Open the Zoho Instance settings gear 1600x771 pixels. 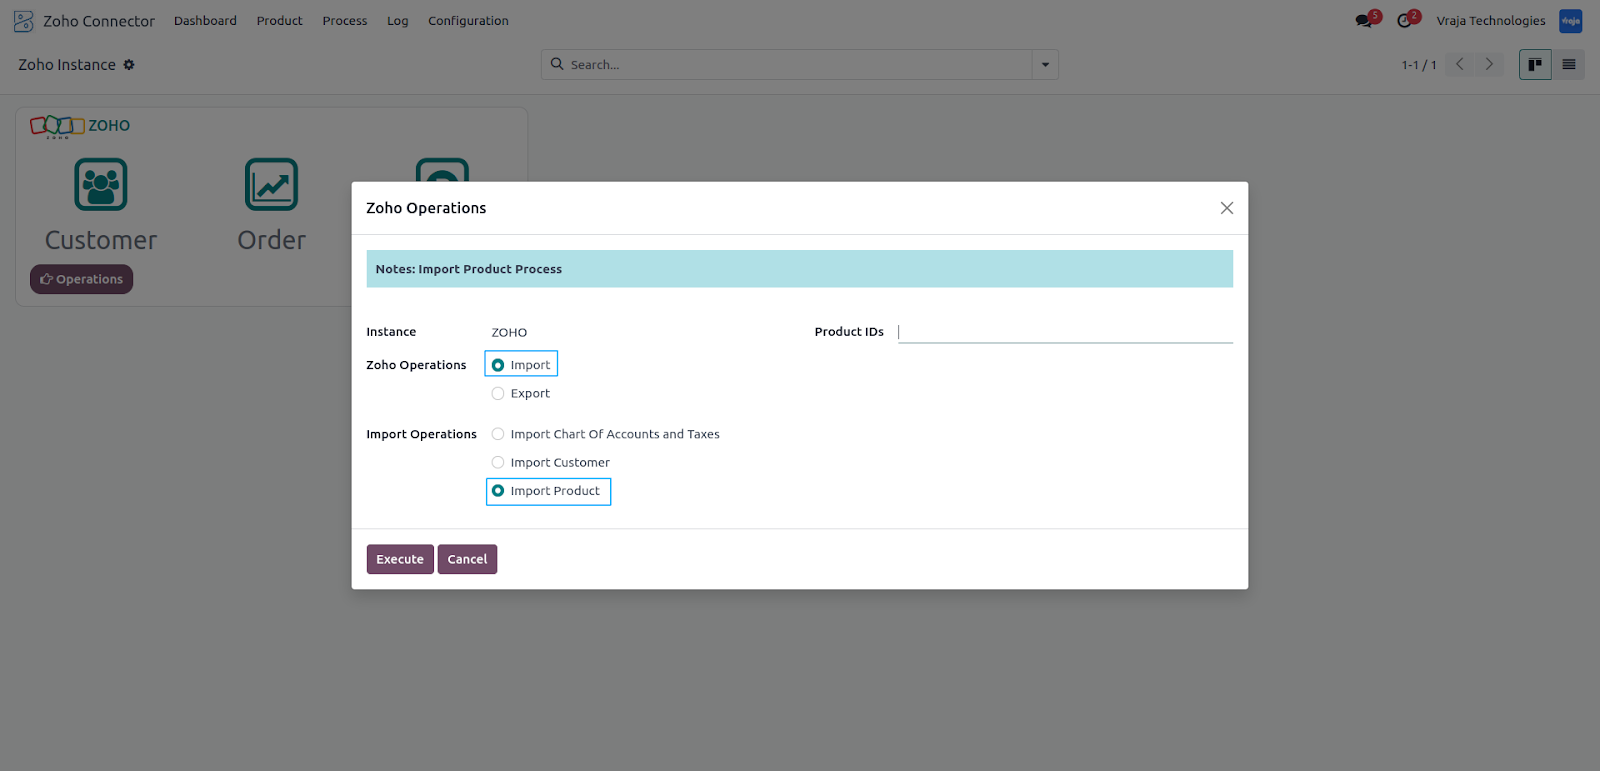coord(129,65)
